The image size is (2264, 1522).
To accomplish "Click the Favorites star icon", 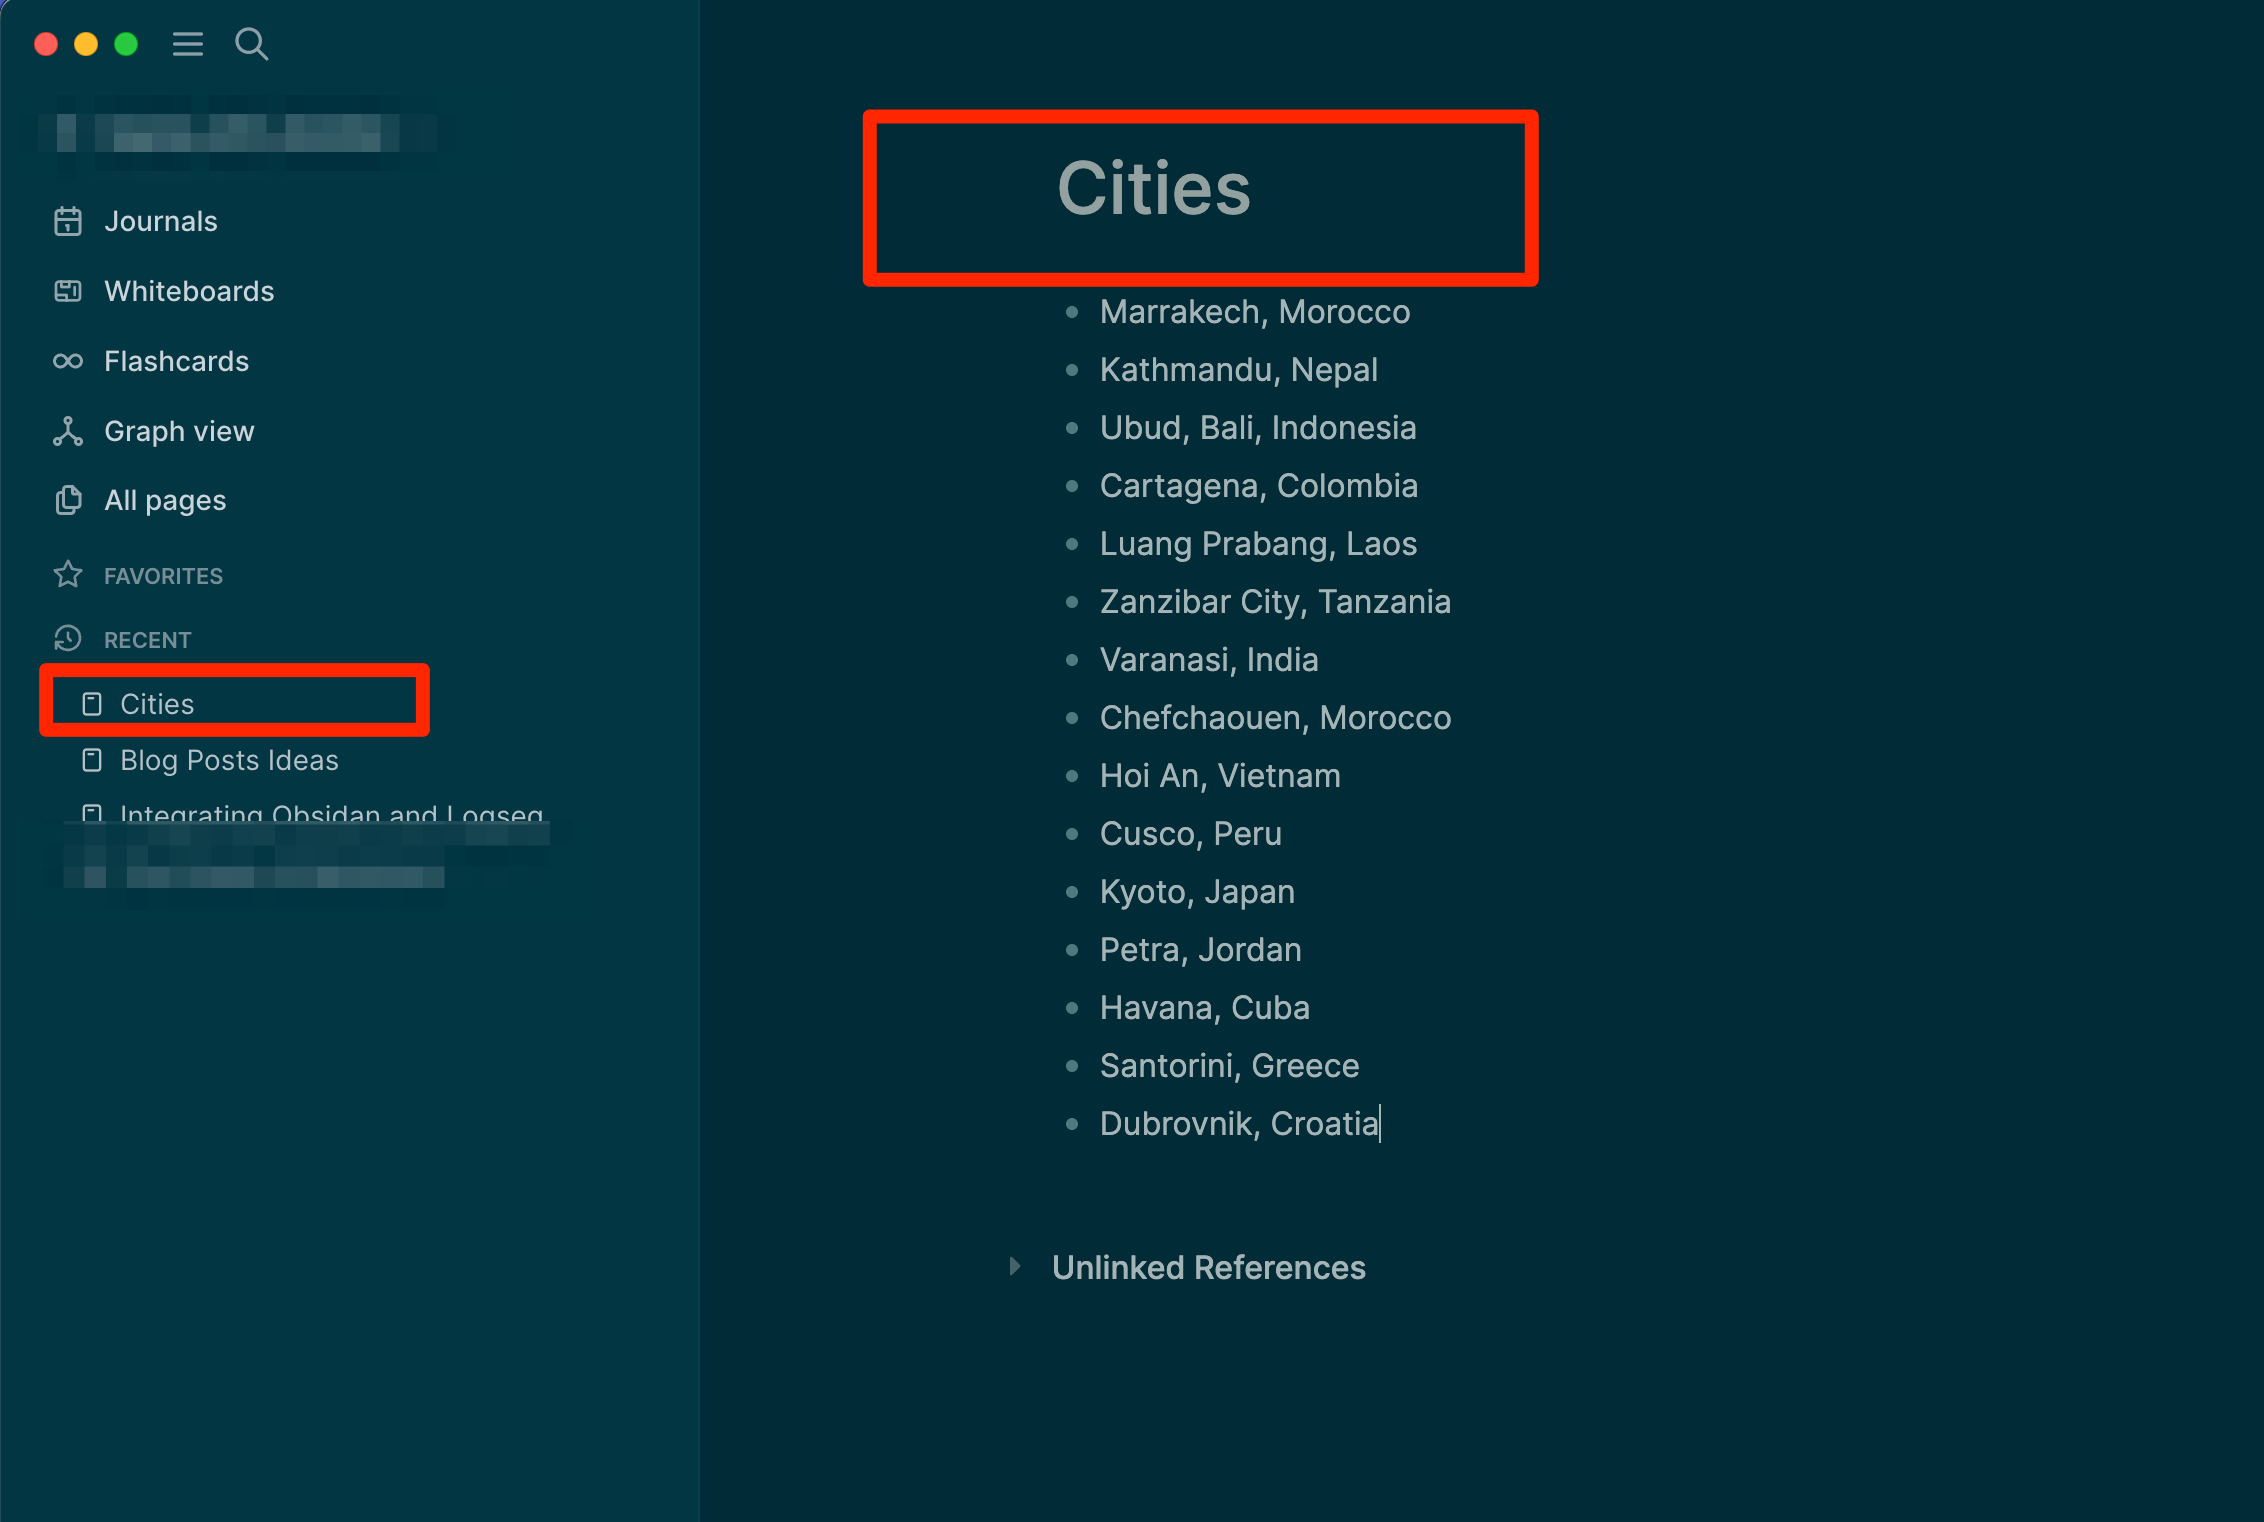I will [x=68, y=575].
